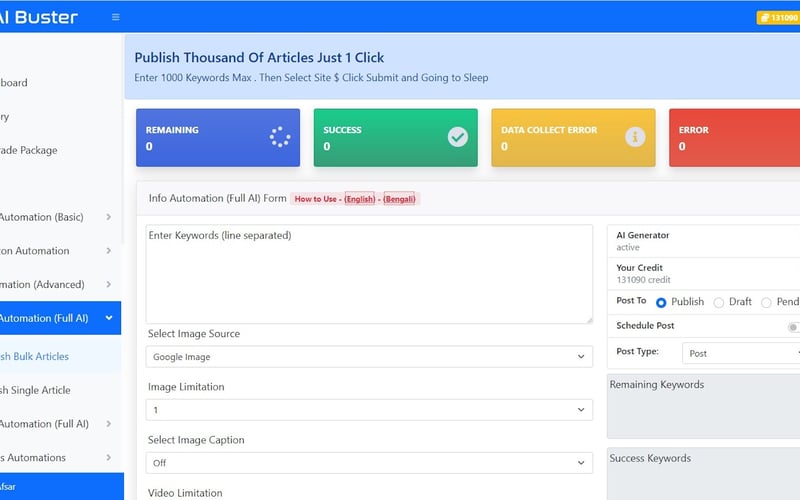Click the red Error count card

point(735,137)
